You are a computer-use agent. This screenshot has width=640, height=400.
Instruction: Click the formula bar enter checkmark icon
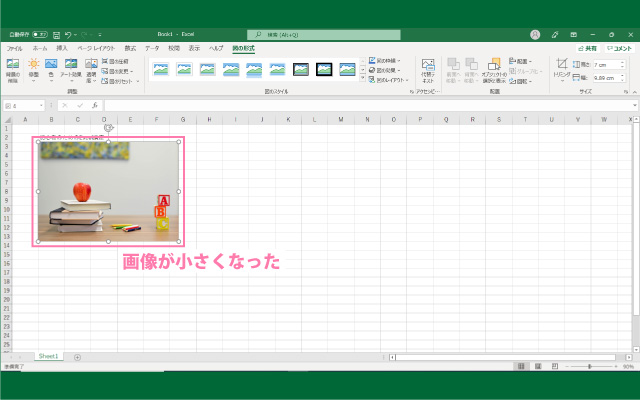(80, 105)
